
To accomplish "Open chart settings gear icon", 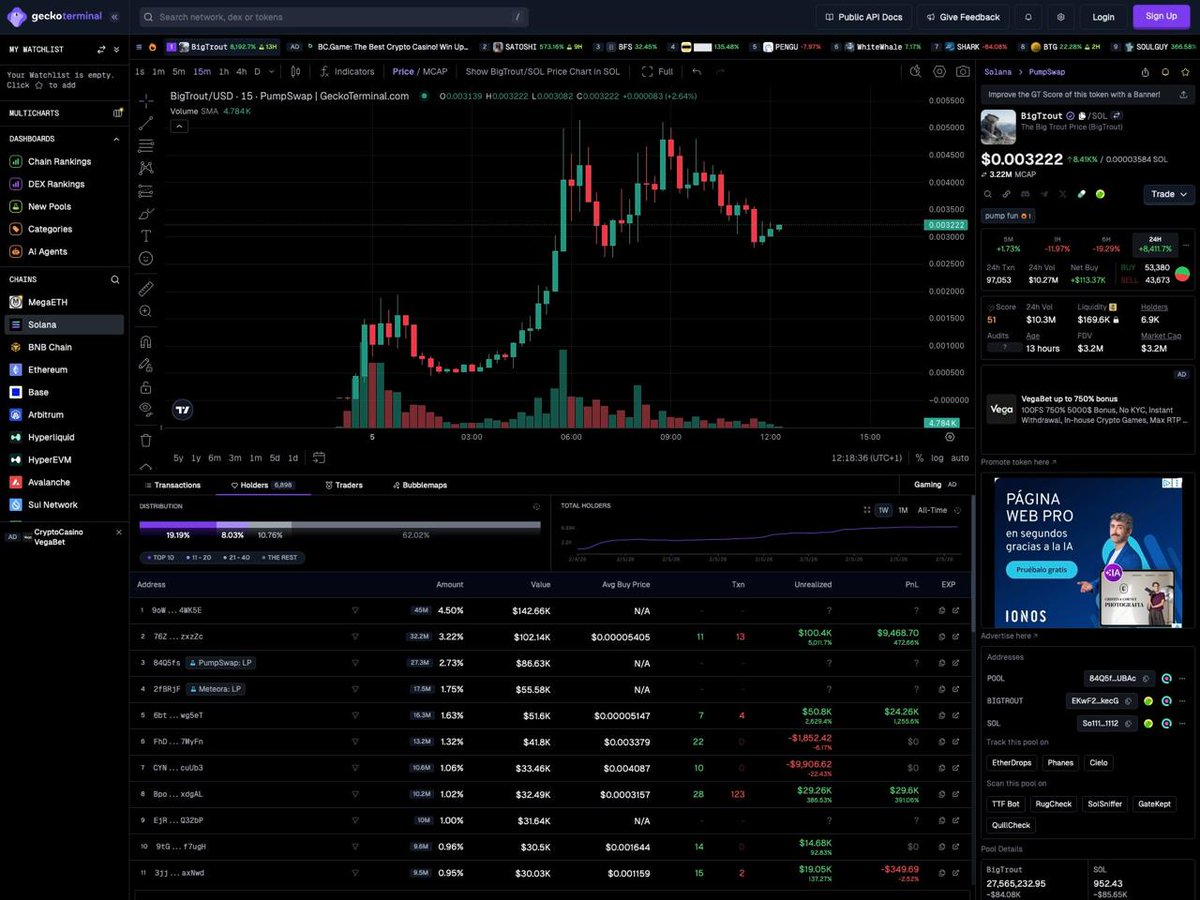I will [x=939, y=71].
